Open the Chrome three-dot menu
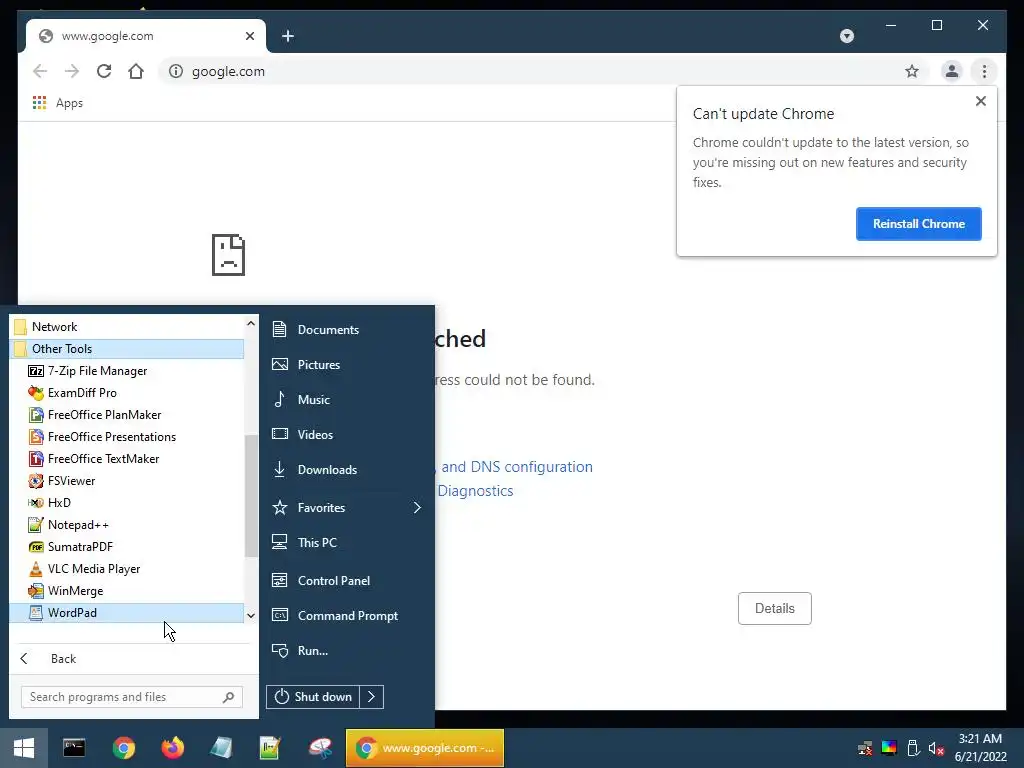The width and height of the screenshot is (1024, 768). (x=984, y=71)
